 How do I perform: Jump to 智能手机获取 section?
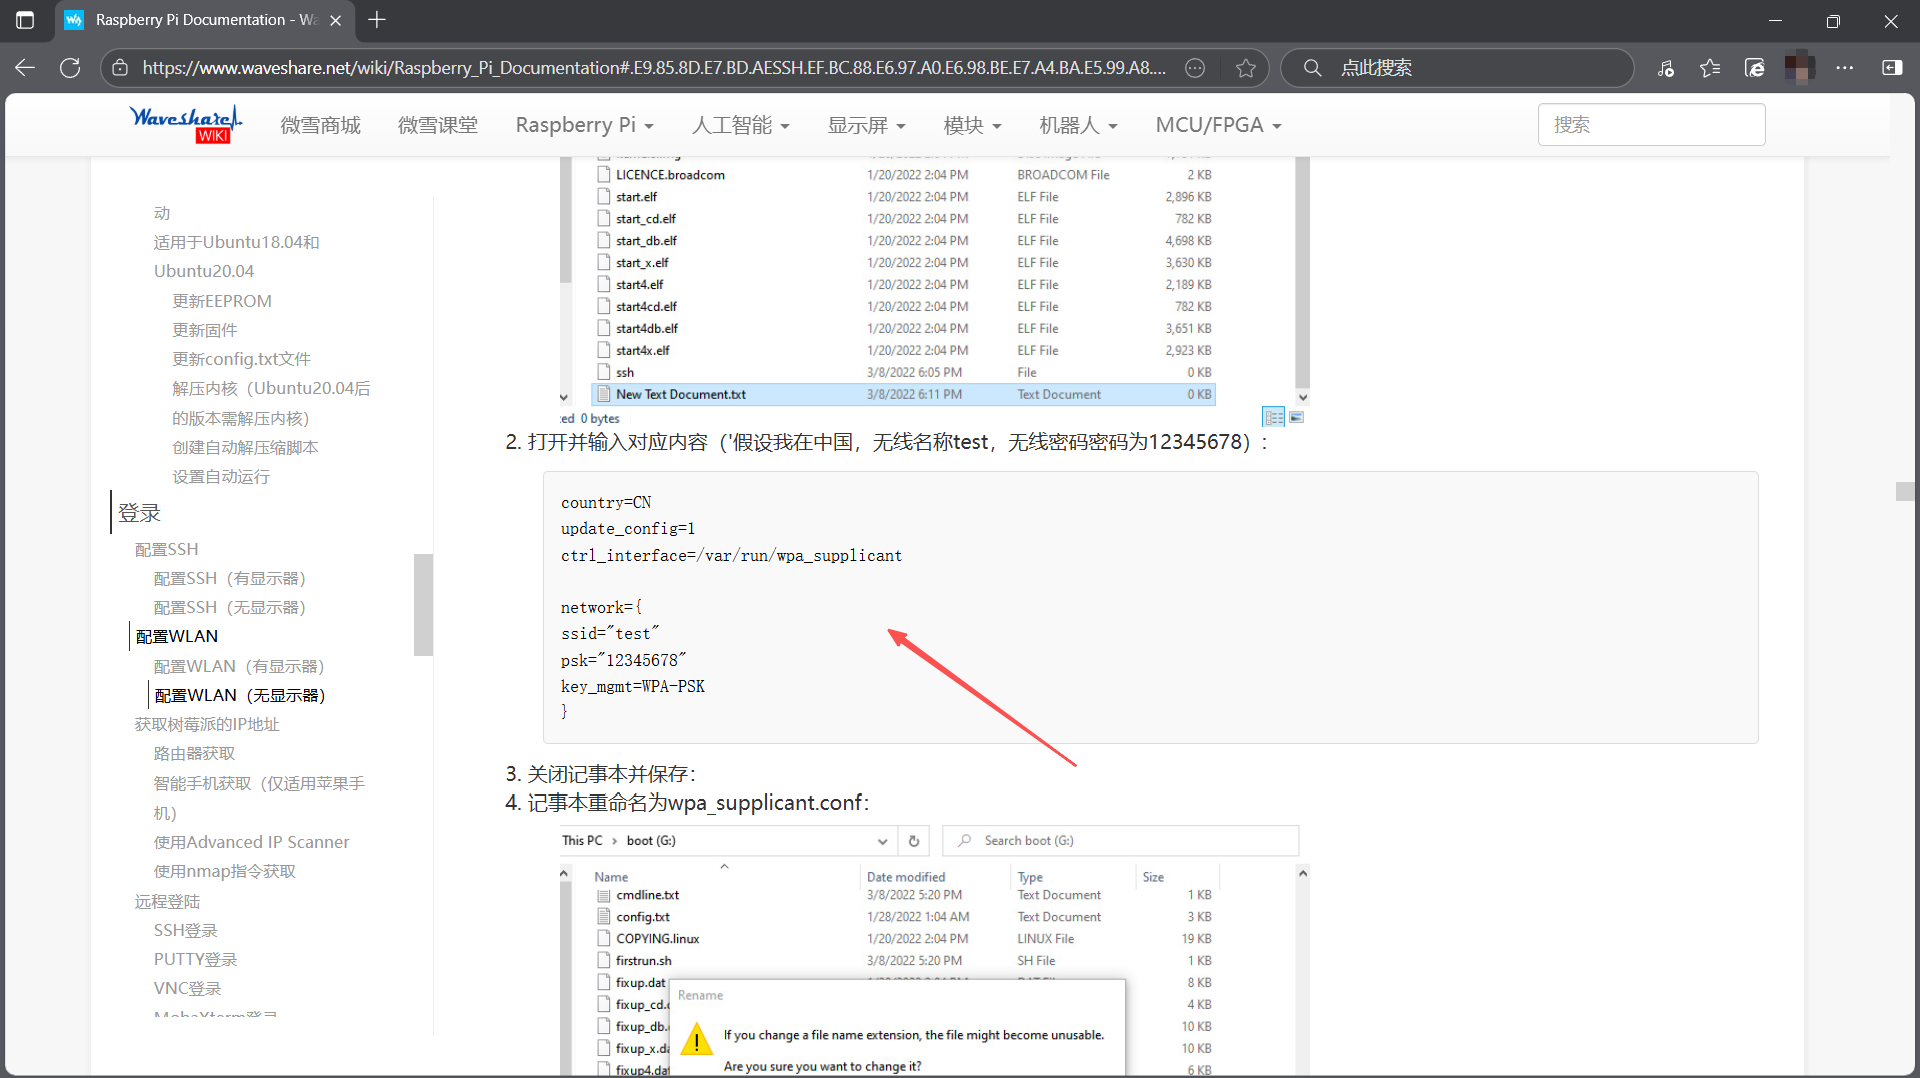[258, 798]
